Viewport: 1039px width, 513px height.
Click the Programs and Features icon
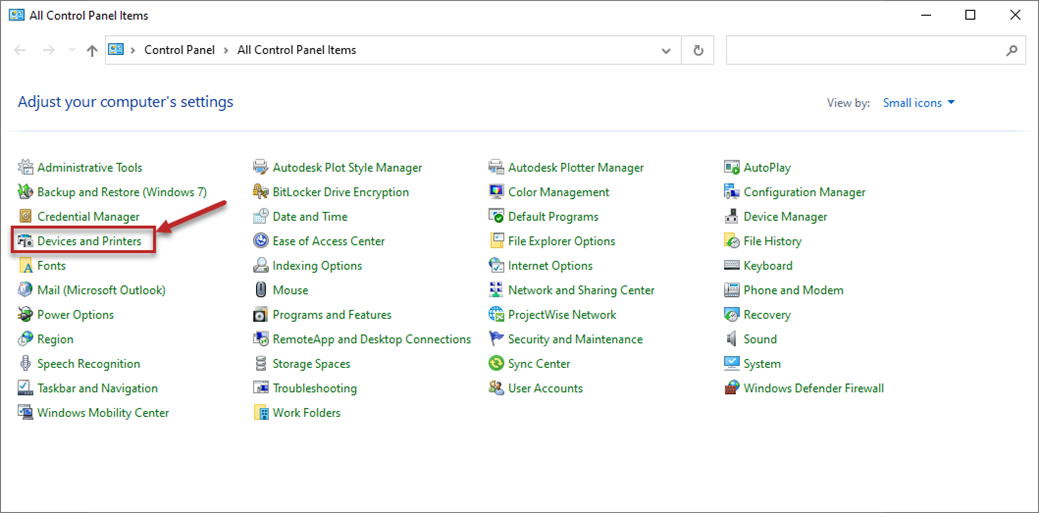point(260,315)
